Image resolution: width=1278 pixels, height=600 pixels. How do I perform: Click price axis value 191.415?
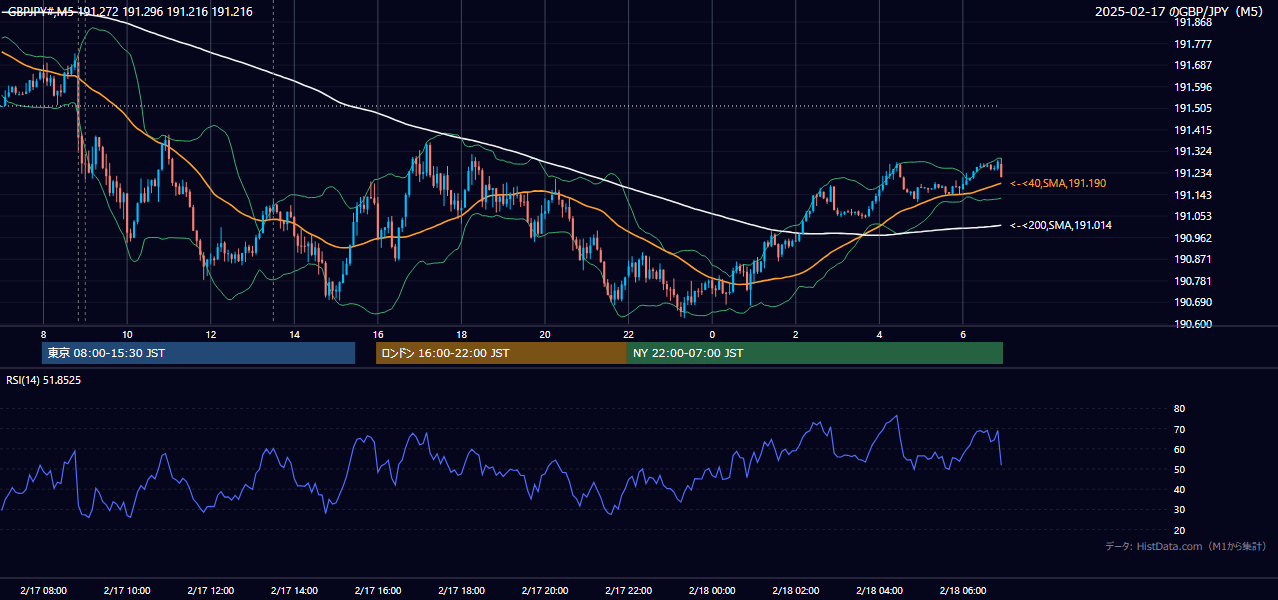click(1192, 130)
